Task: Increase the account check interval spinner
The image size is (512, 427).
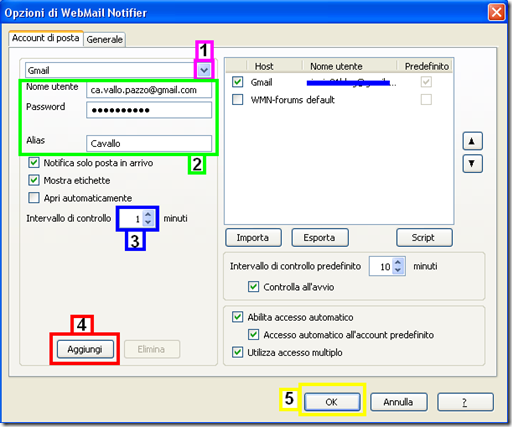Action: click(x=148, y=214)
